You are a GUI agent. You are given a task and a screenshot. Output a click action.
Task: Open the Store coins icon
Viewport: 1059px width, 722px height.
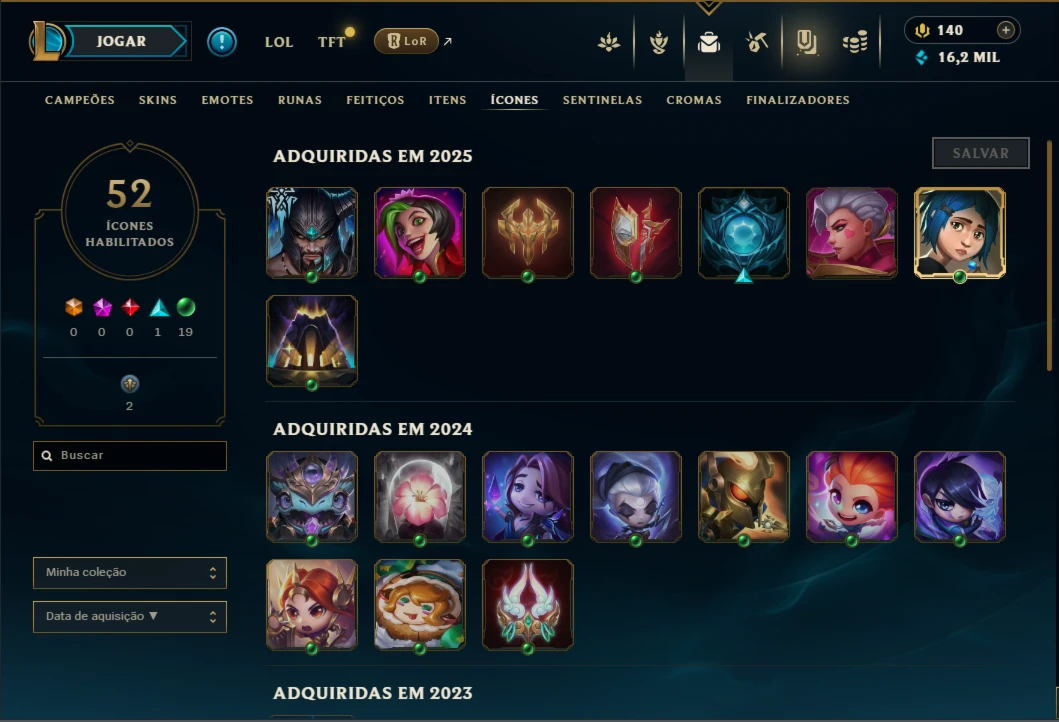pyautogui.click(x=855, y=43)
